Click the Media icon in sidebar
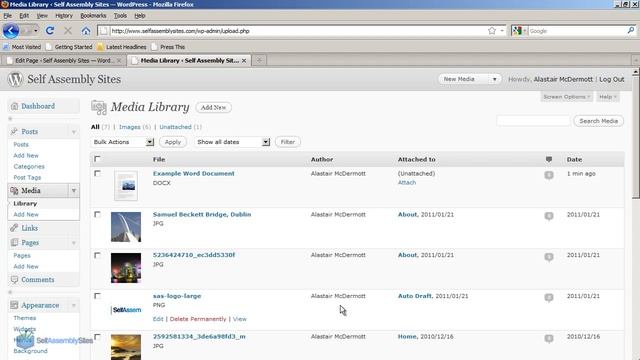The height and width of the screenshot is (360, 640). click(x=14, y=191)
